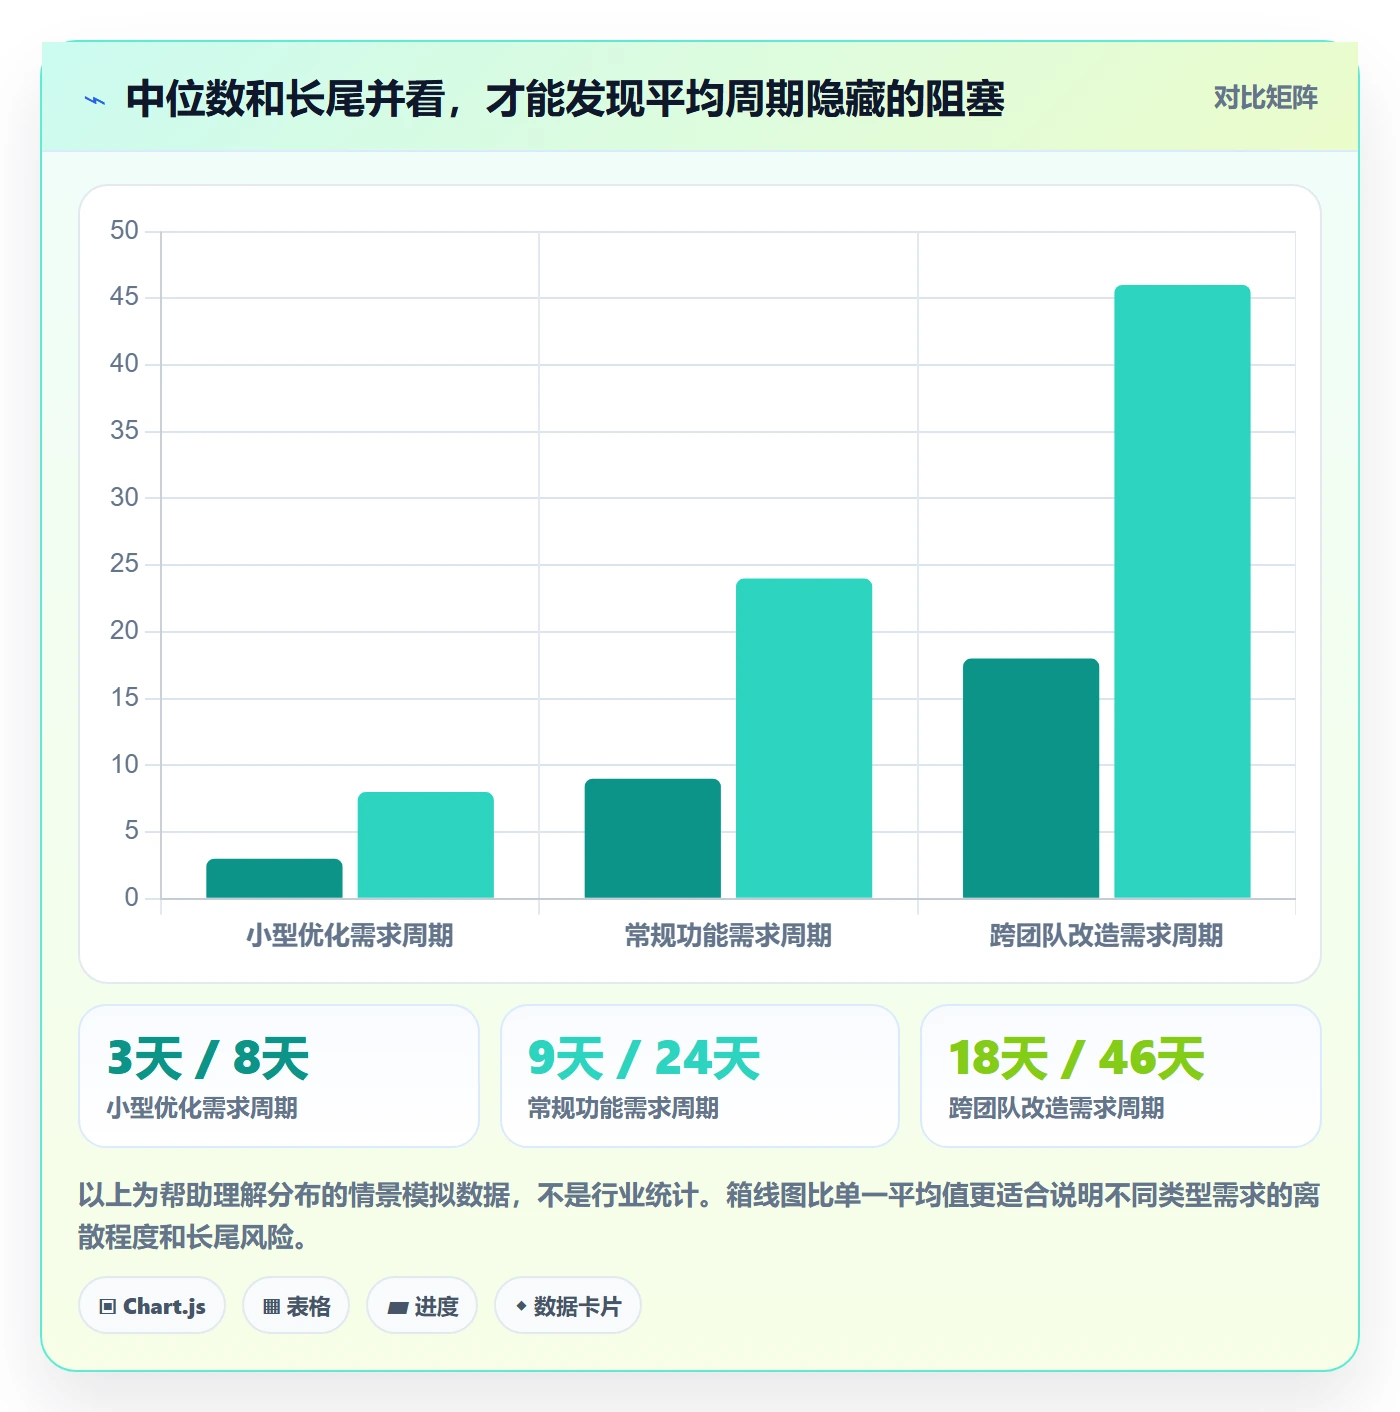Click the dark bar for 小型优化需求周期
This screenshot has height=1412, width=1400.
pyautogui.click(x=274, y=878)
